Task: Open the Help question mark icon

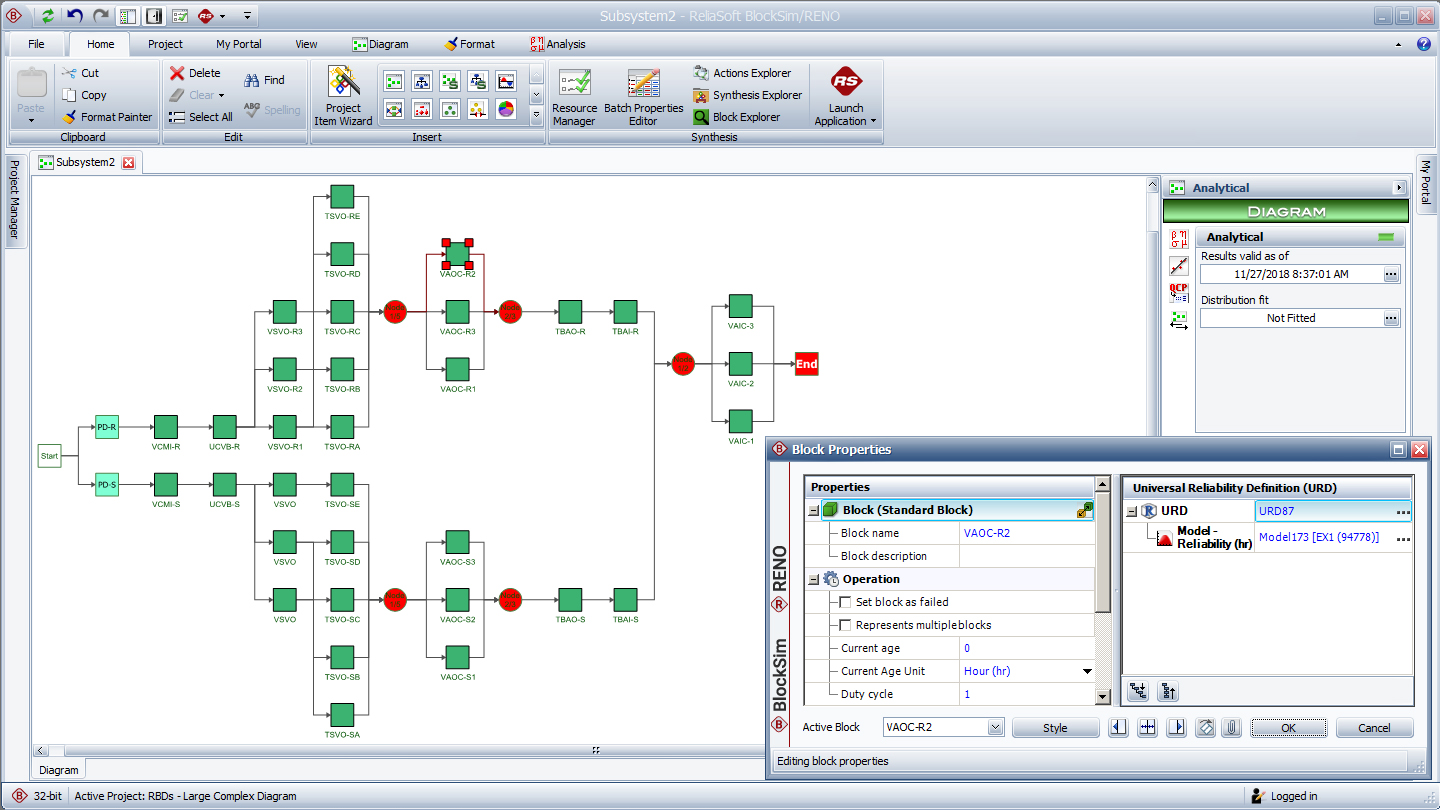Action: 1424,44
